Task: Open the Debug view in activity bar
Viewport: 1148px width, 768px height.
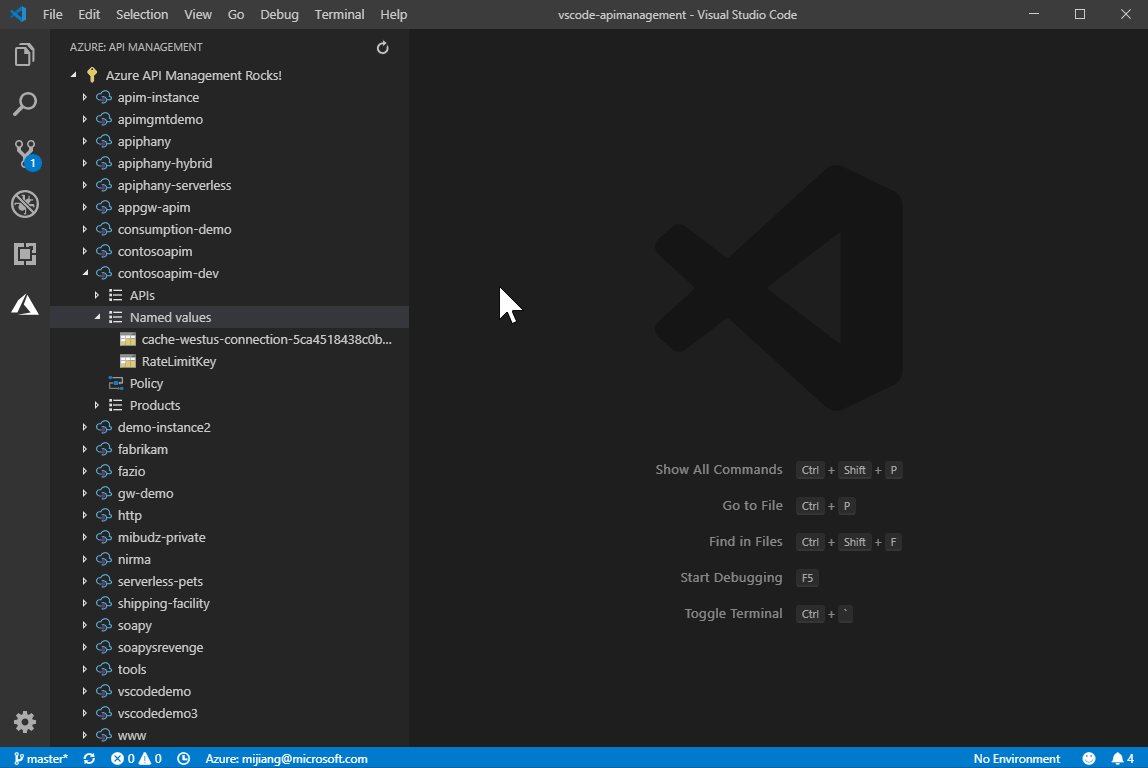Action: coord(25,204)
